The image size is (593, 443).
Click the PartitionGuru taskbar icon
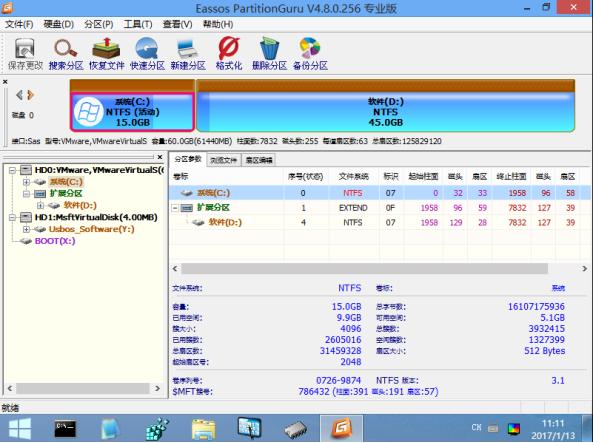pos(342,428)
